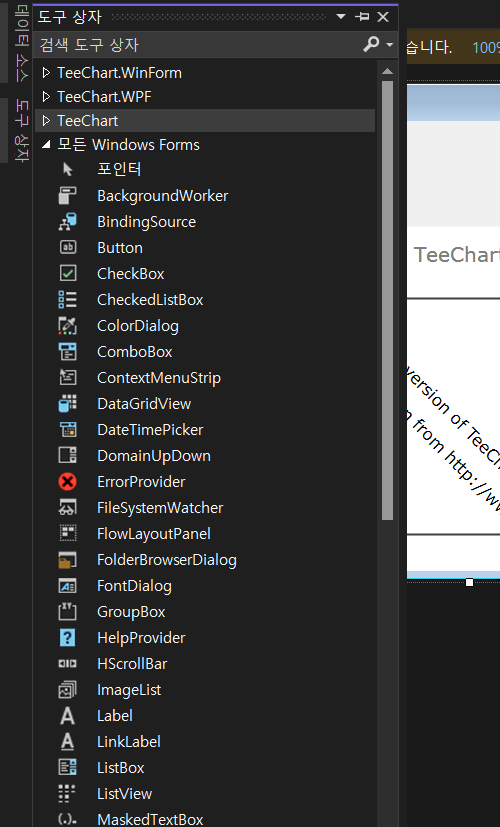Expand the TeeChart.WPF group
The height and width of the screenshot is (827, 500).
tap(46, 97)
